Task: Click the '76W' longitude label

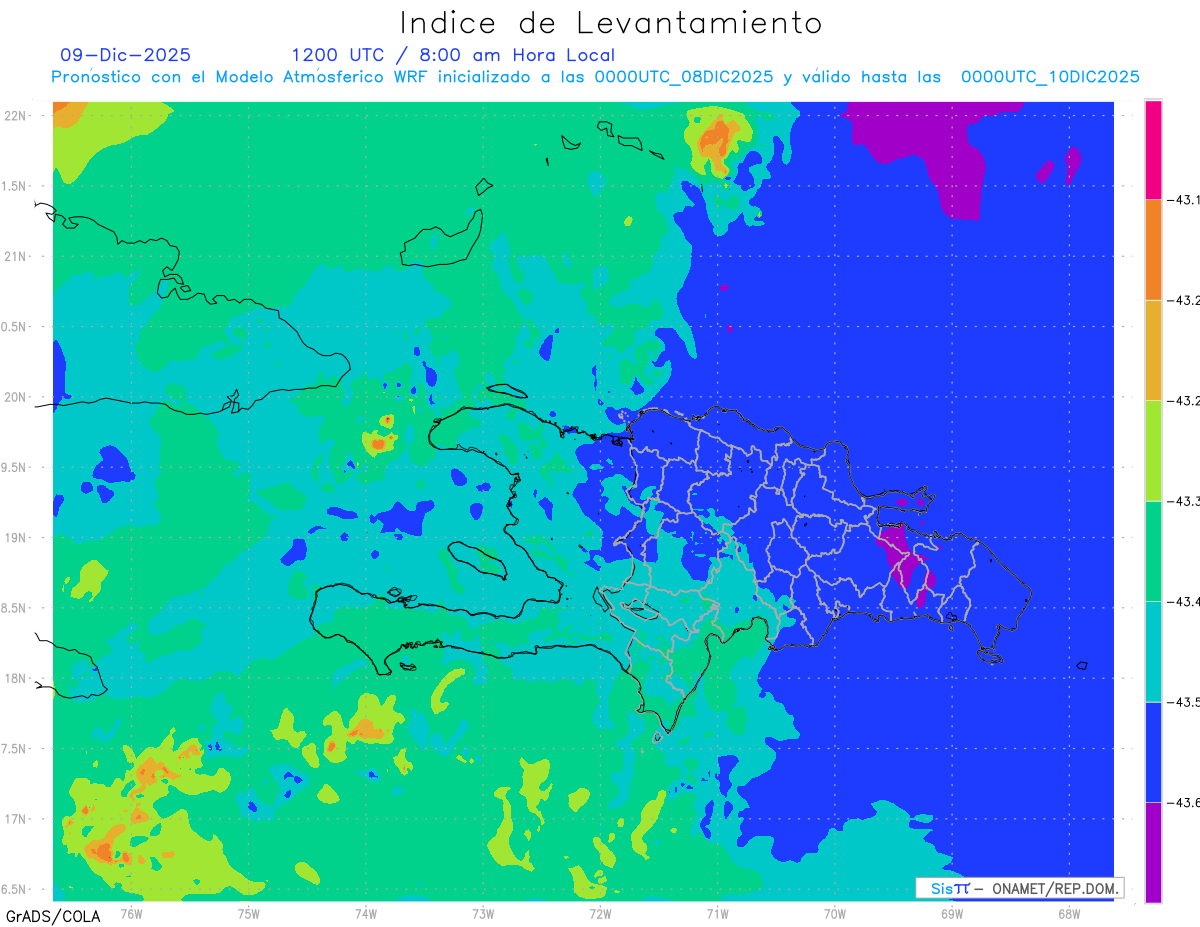Action: 131,913
